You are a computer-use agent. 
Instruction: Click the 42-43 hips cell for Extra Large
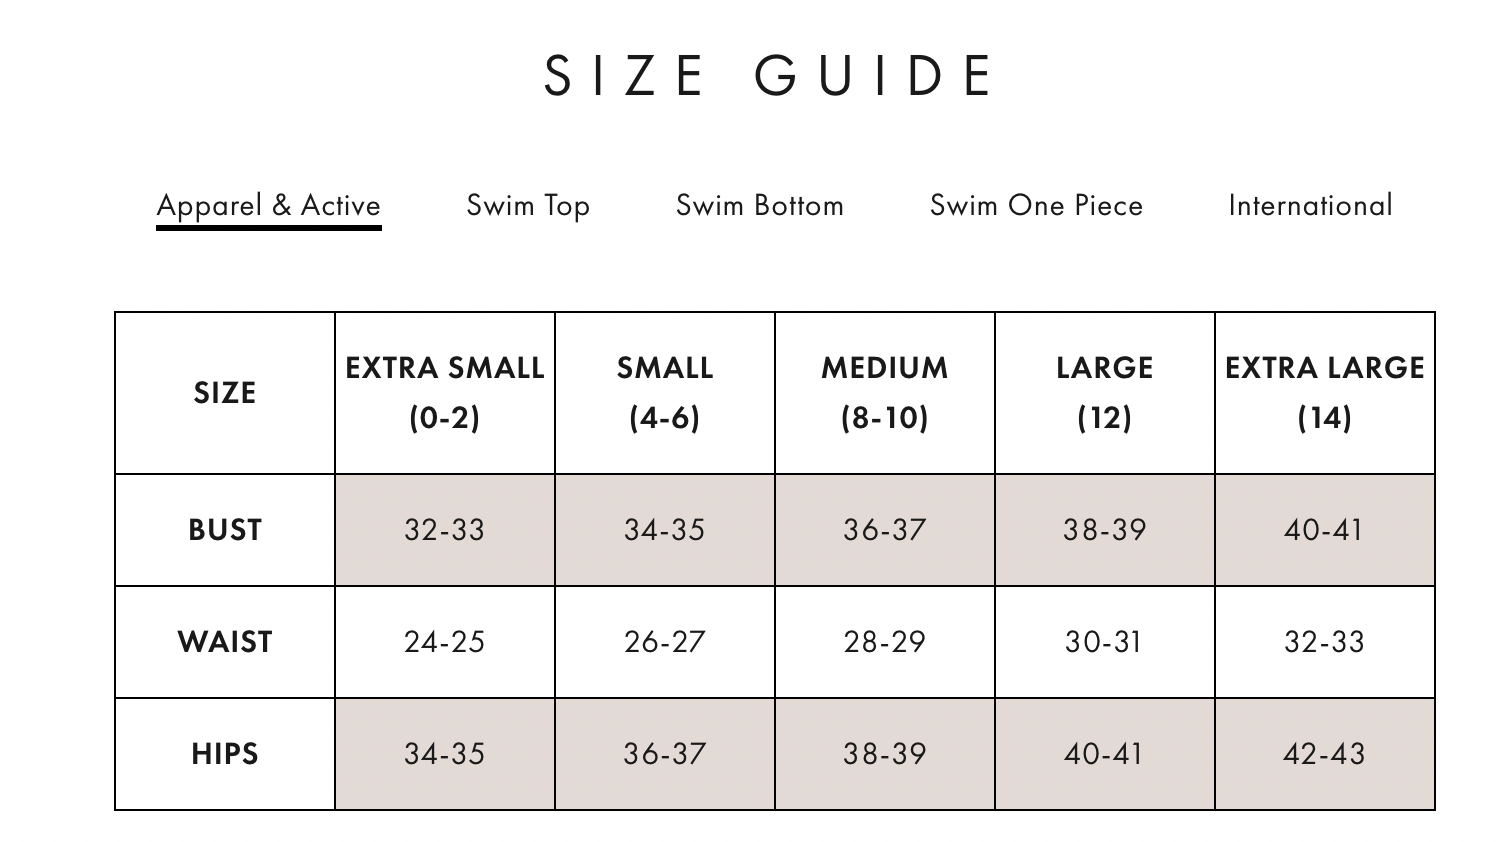pyautogui.click(x=1325, y=754)
